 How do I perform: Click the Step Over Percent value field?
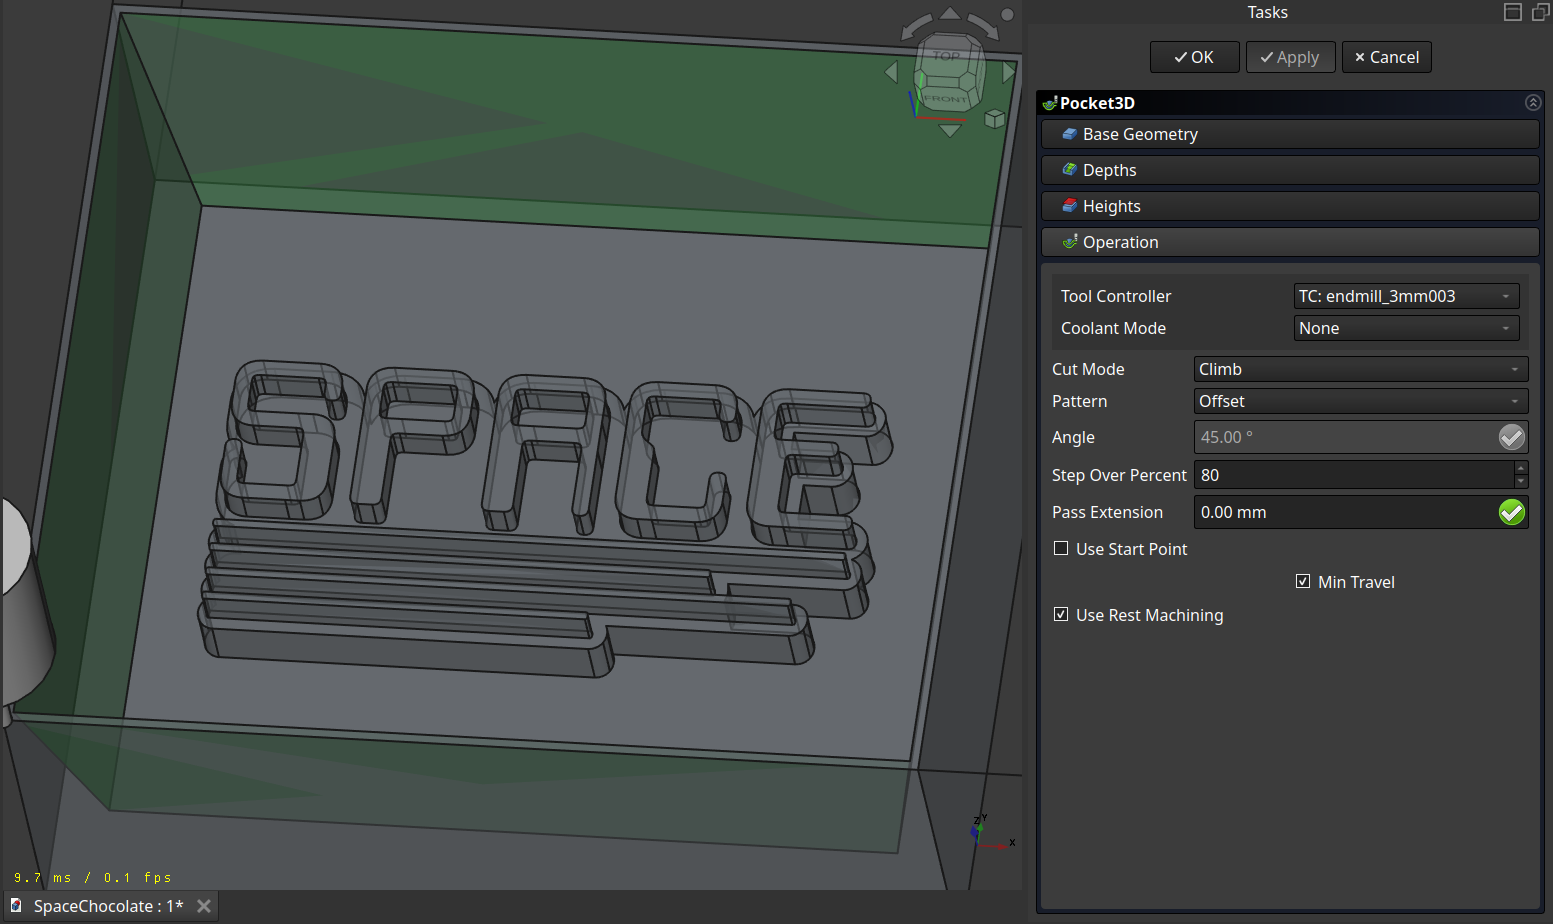pyautogui.click(x=1354, y=475)
